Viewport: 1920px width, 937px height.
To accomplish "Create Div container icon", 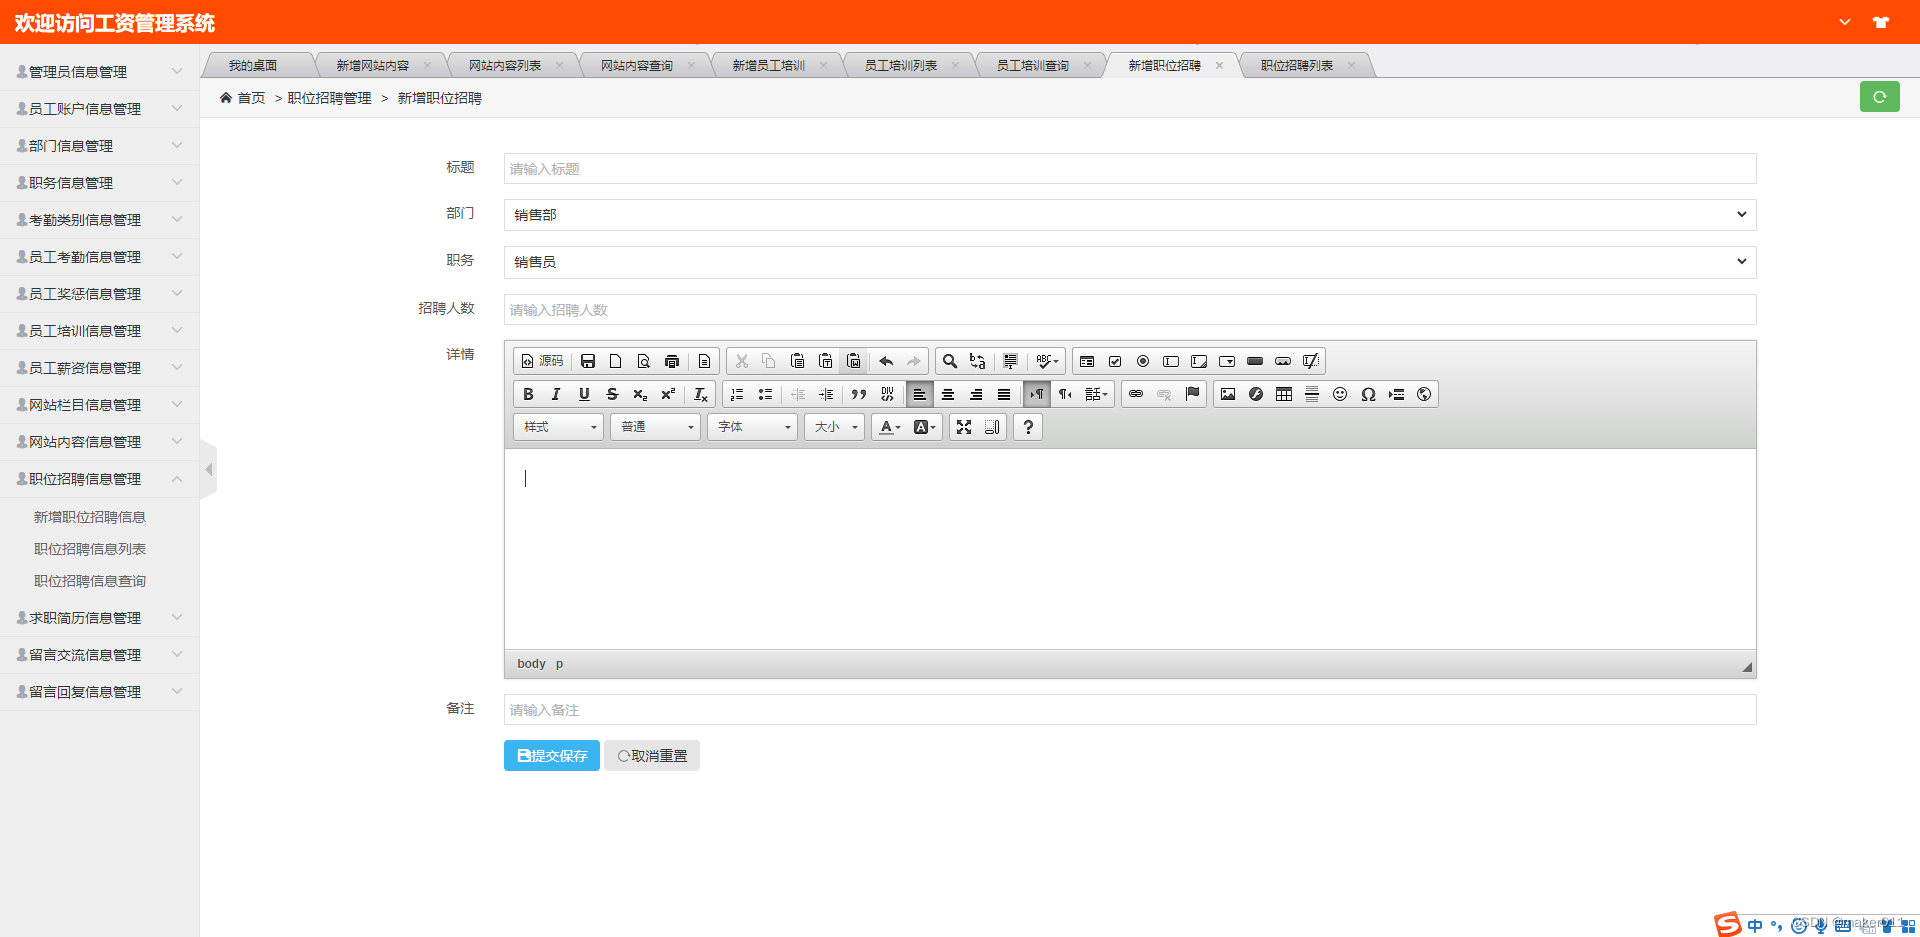I will pyautogui.click(x=887, y=394).
